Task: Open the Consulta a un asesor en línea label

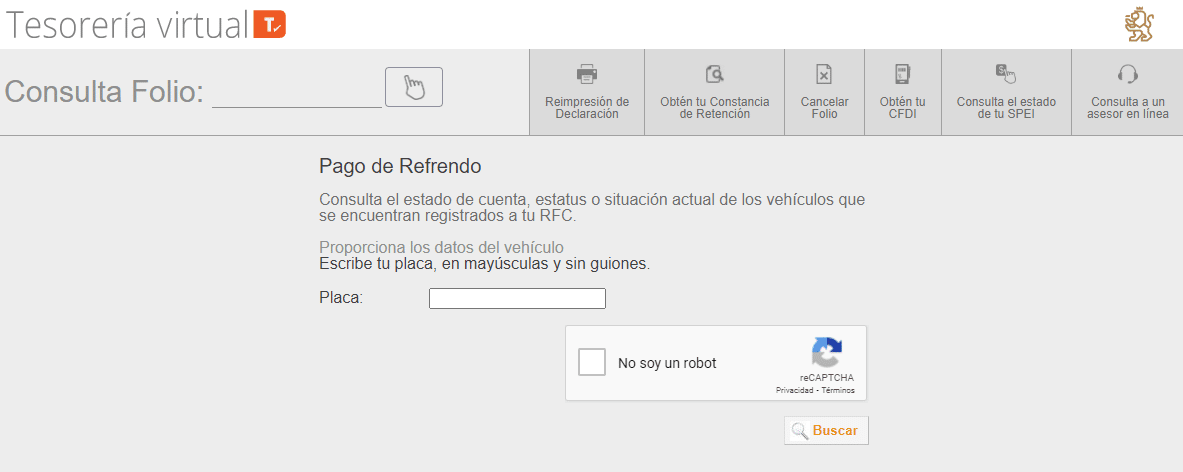Action: (x=1127, y=108)
